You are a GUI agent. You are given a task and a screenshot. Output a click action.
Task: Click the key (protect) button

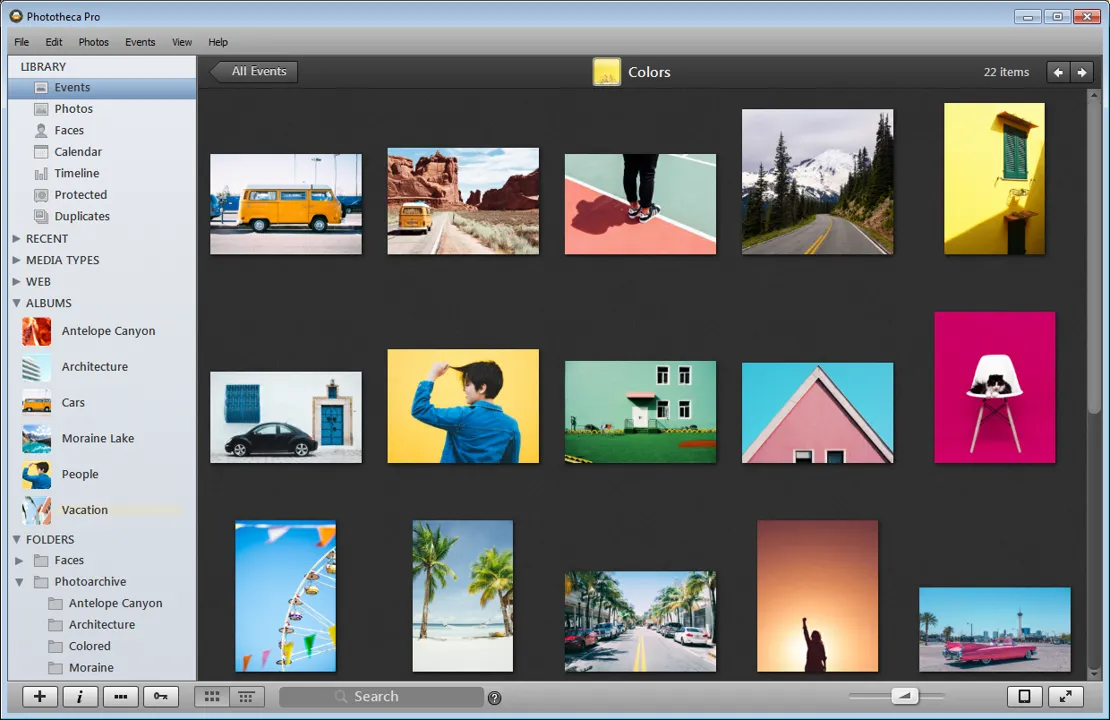[x=161, y=697]
